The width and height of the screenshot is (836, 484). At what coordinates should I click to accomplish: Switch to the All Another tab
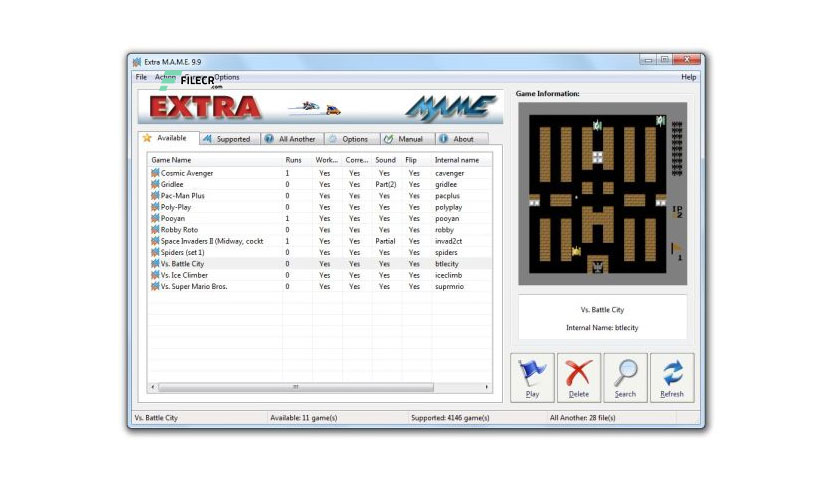[293, 139]
